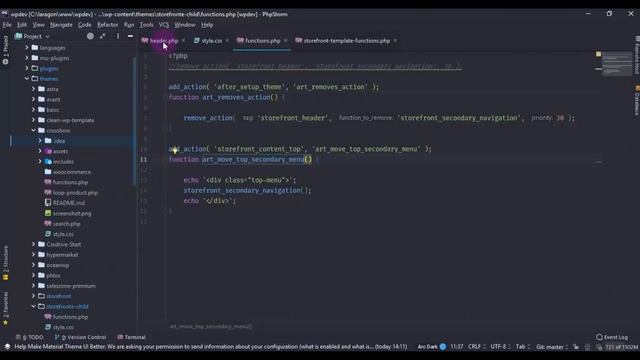Click the Event Log balloon icon
This screenshot has width=640, height=360.
tap(599, 337)
